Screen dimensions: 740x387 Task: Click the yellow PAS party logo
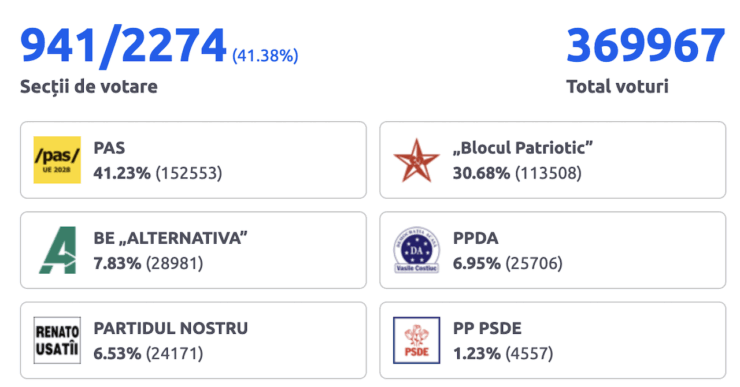coord(57,160)
